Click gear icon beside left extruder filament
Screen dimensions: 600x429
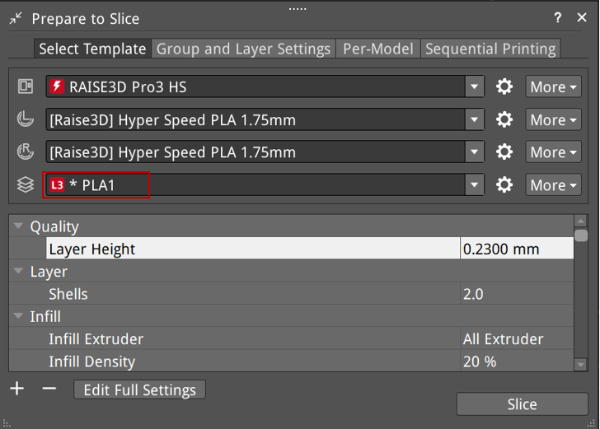[x=505, y=120]
